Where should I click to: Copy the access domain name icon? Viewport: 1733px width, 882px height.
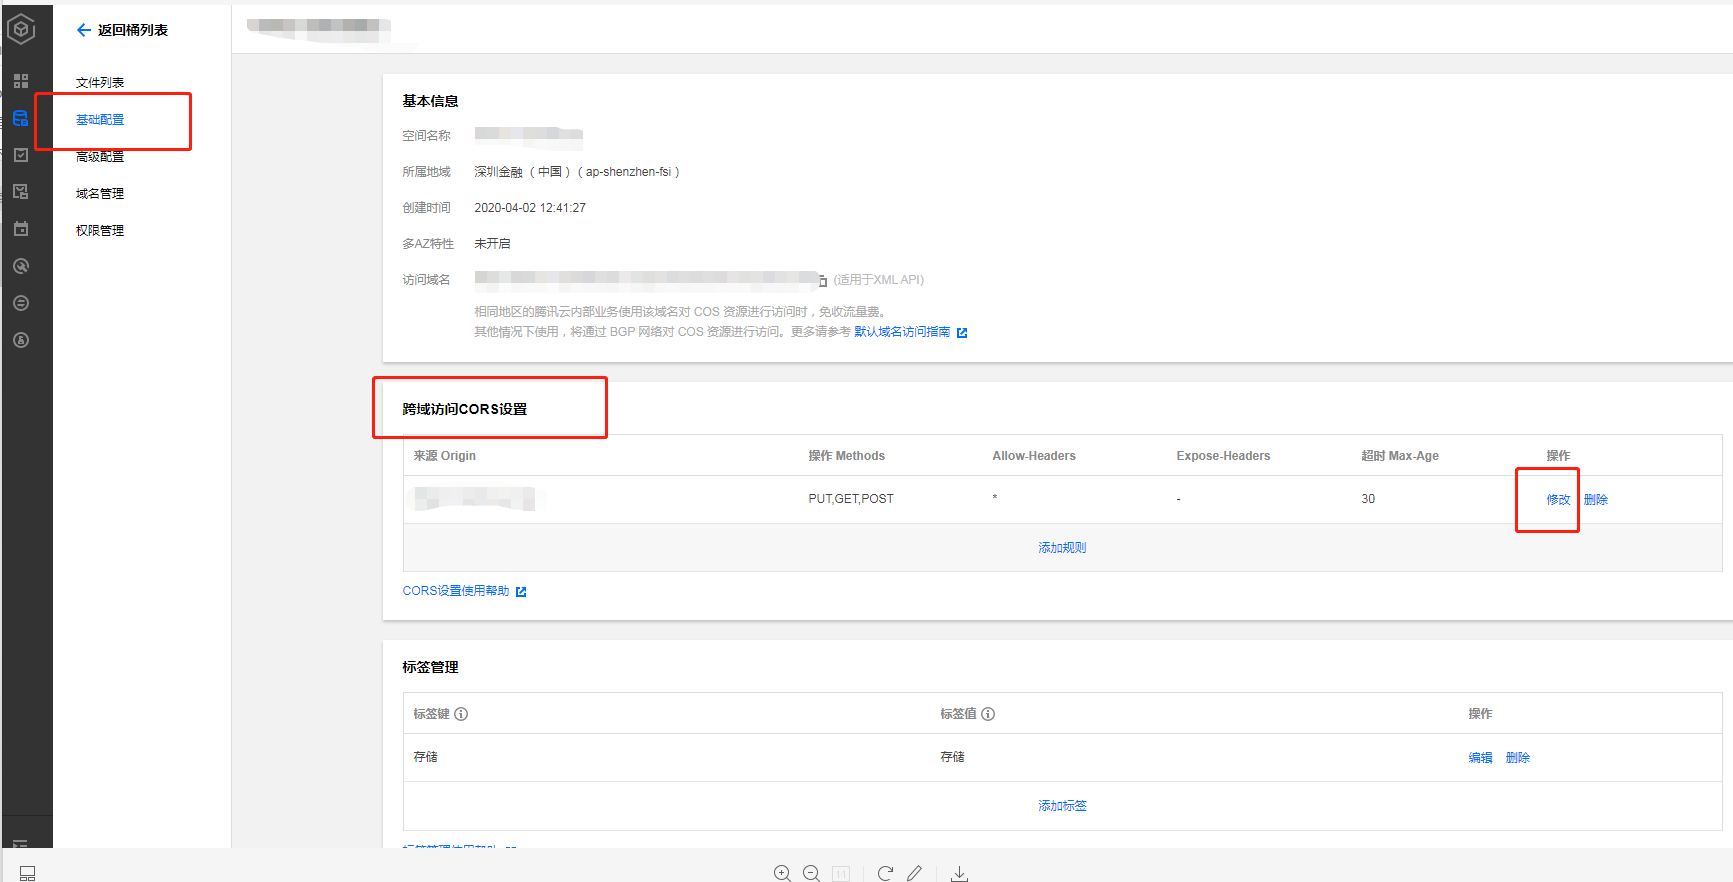[823, 281]
